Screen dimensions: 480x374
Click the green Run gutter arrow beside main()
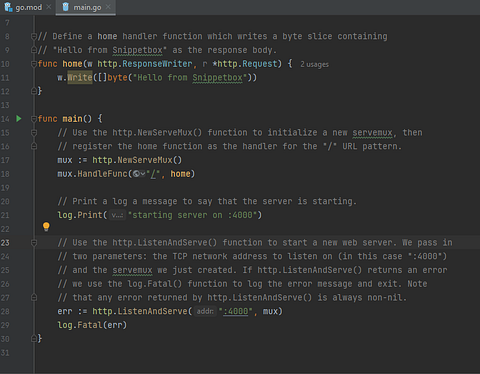[19, 119]
